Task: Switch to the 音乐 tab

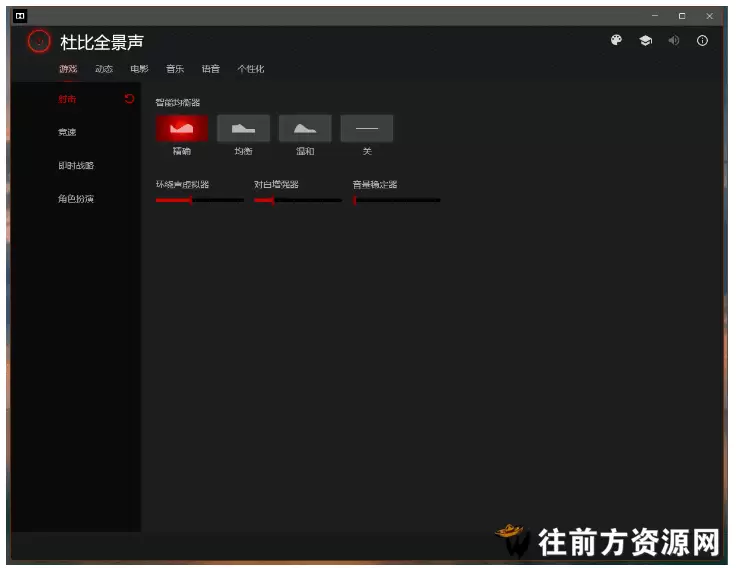Action: coord(175,69)
